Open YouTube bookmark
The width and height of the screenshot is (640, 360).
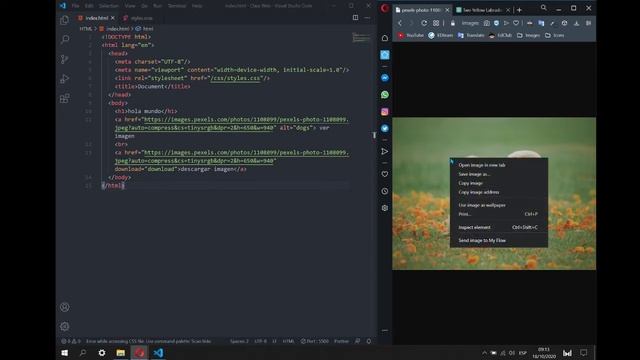point(411,36)
